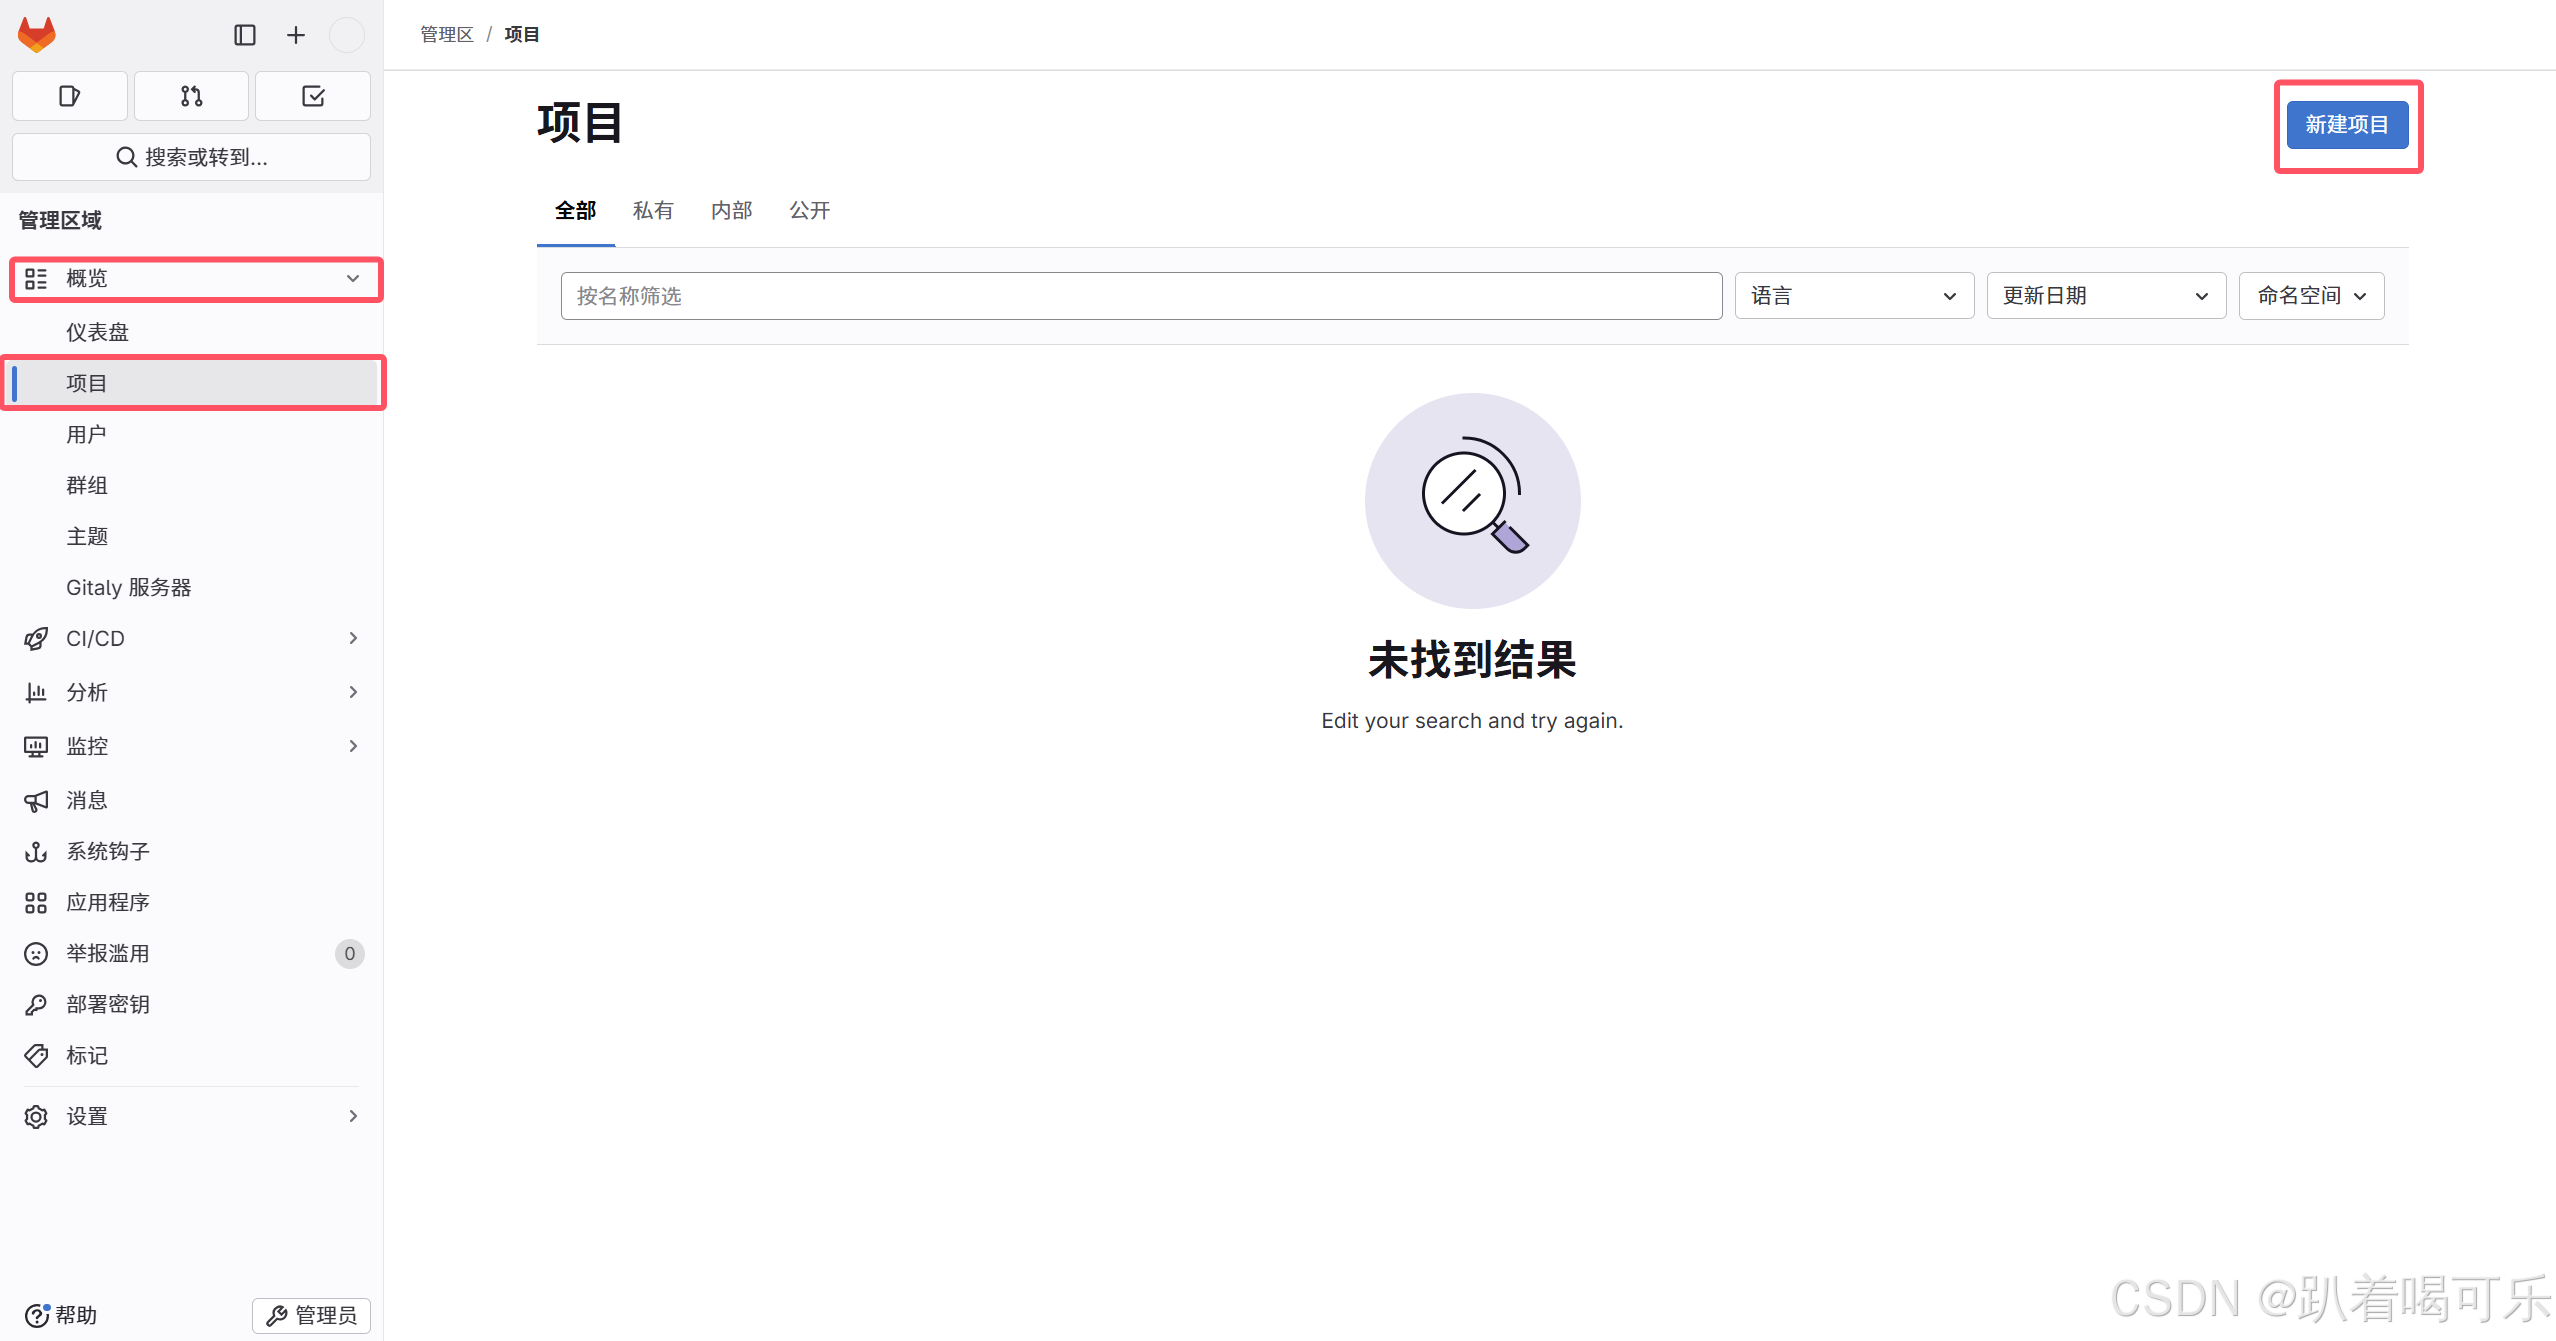Click the GitLab fox logo
Viewport: 2556px width, 1341px height.
click(37, 35)
